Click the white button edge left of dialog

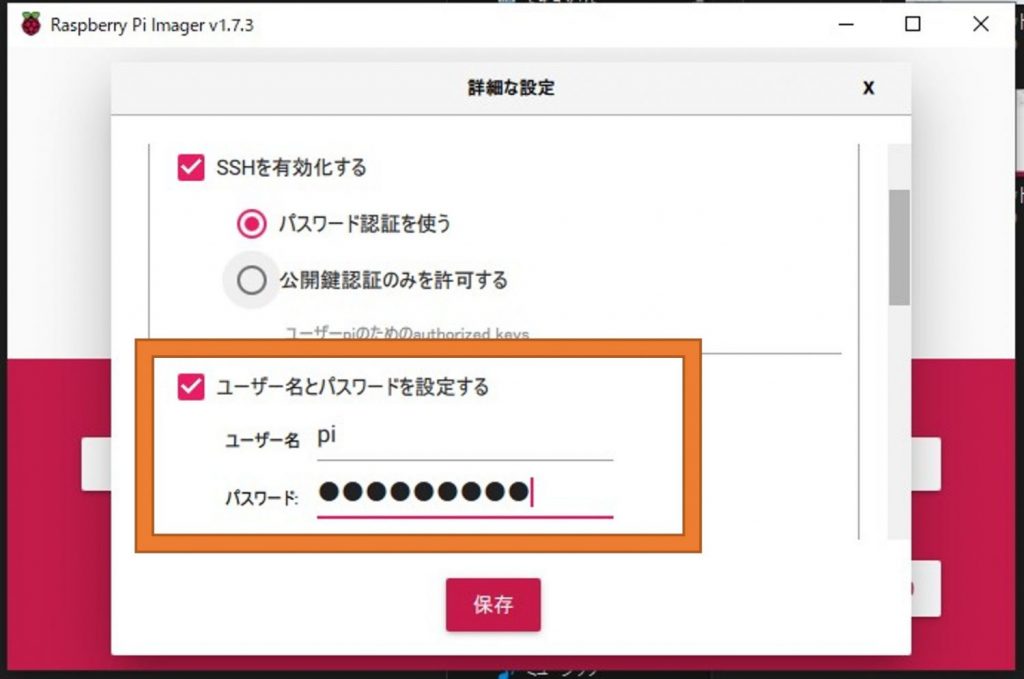96,464
